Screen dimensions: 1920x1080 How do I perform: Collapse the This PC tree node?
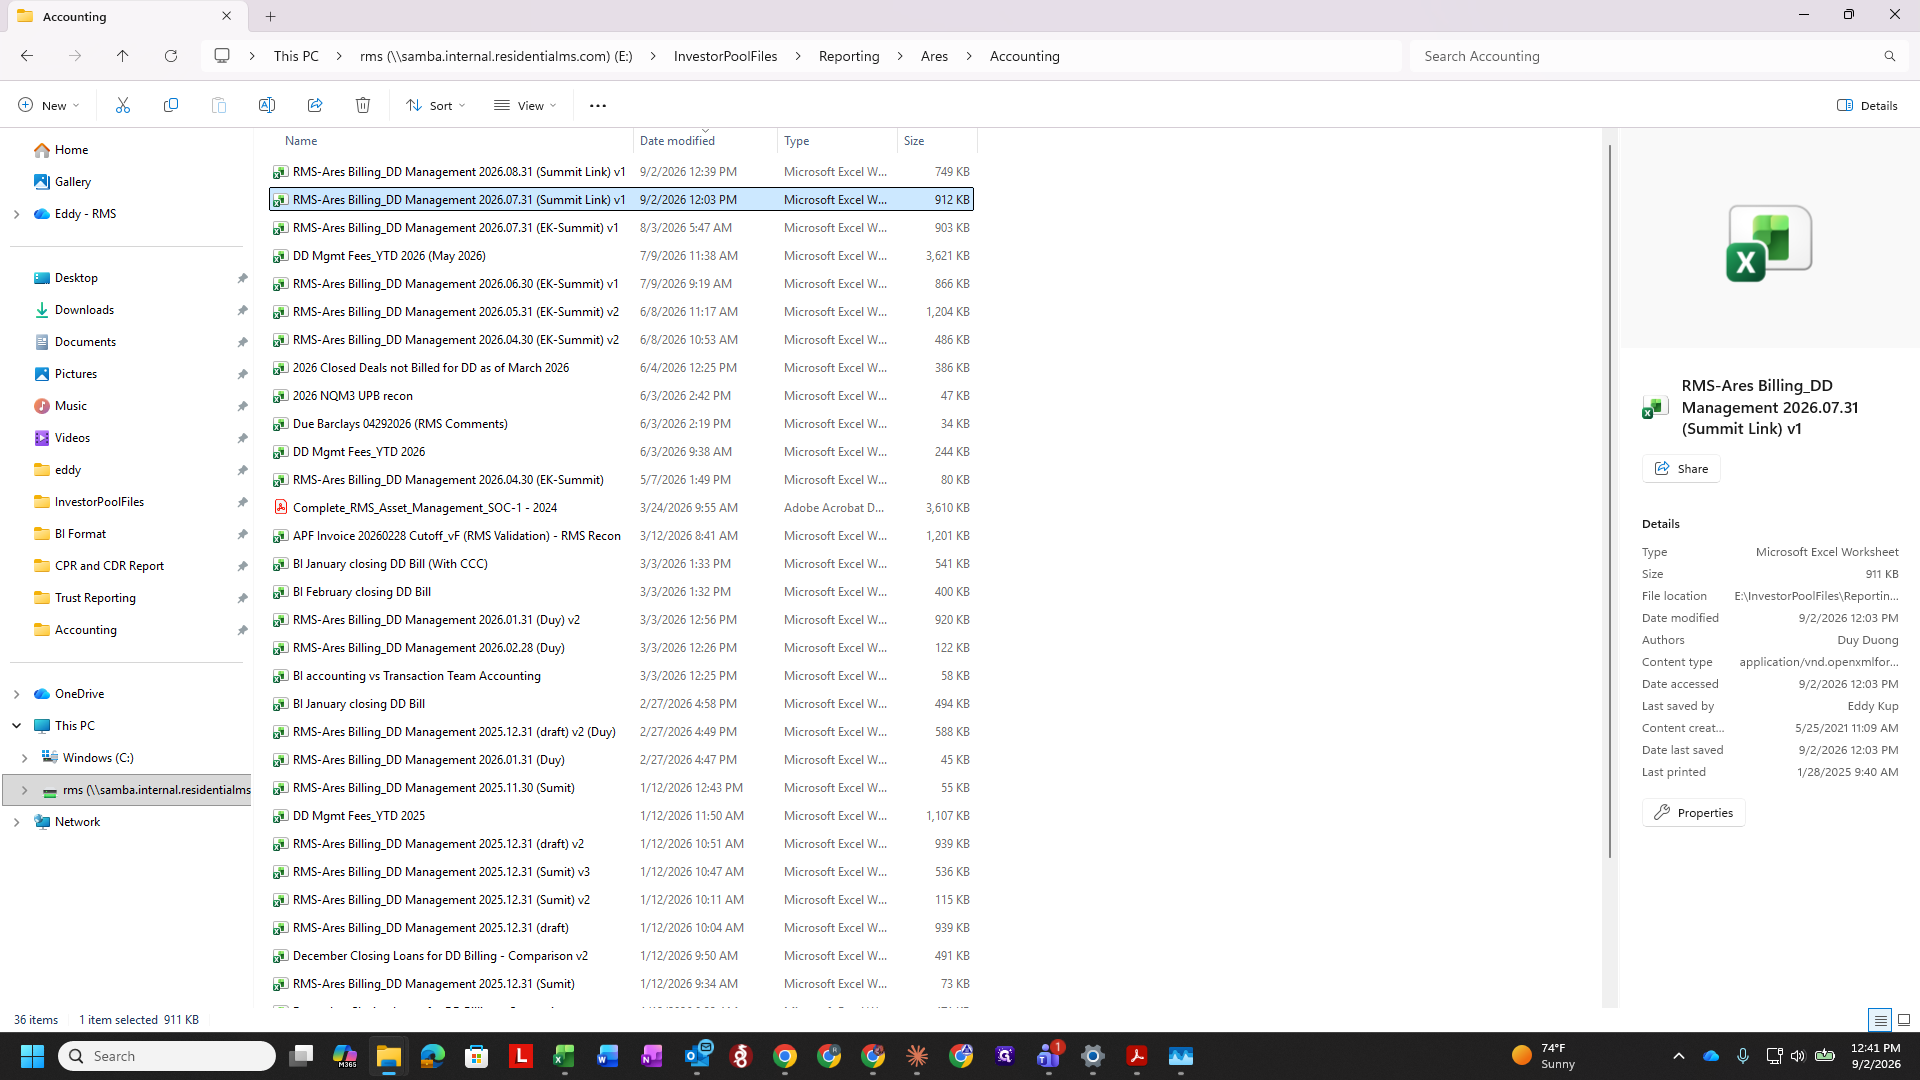pos(16,726)
